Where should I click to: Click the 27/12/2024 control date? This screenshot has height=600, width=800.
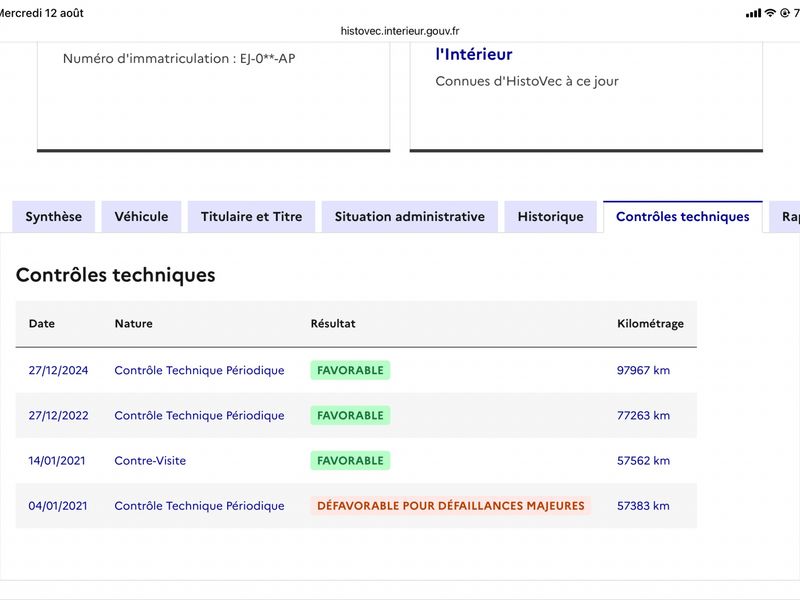coord(58,370)
